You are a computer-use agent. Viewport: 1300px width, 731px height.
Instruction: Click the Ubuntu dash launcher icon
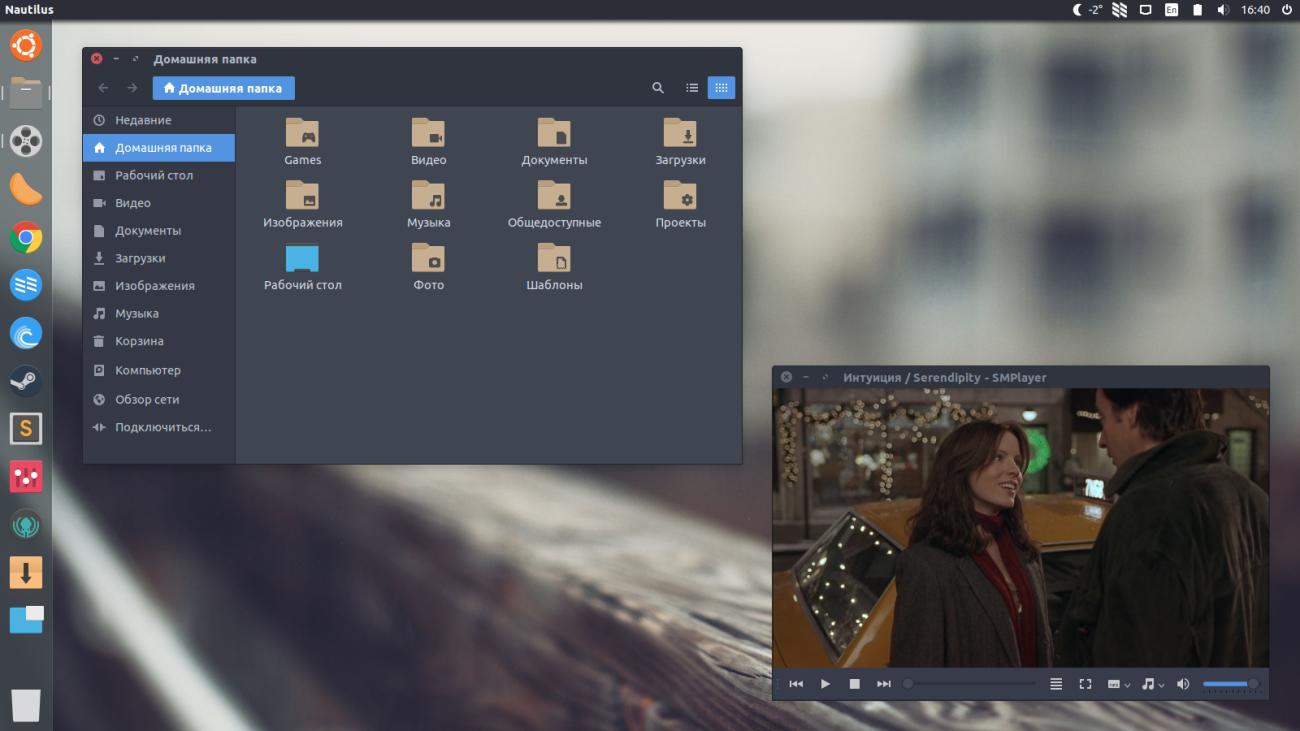(26, 45)
